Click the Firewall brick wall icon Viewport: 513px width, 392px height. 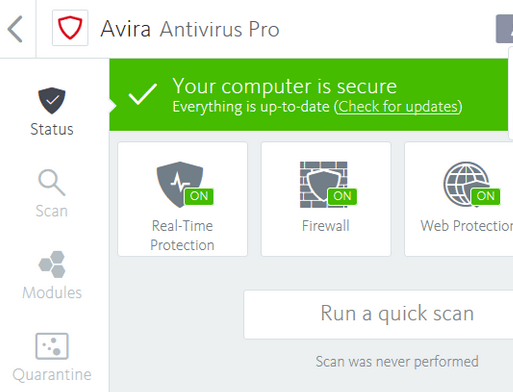tap(323, 184)
